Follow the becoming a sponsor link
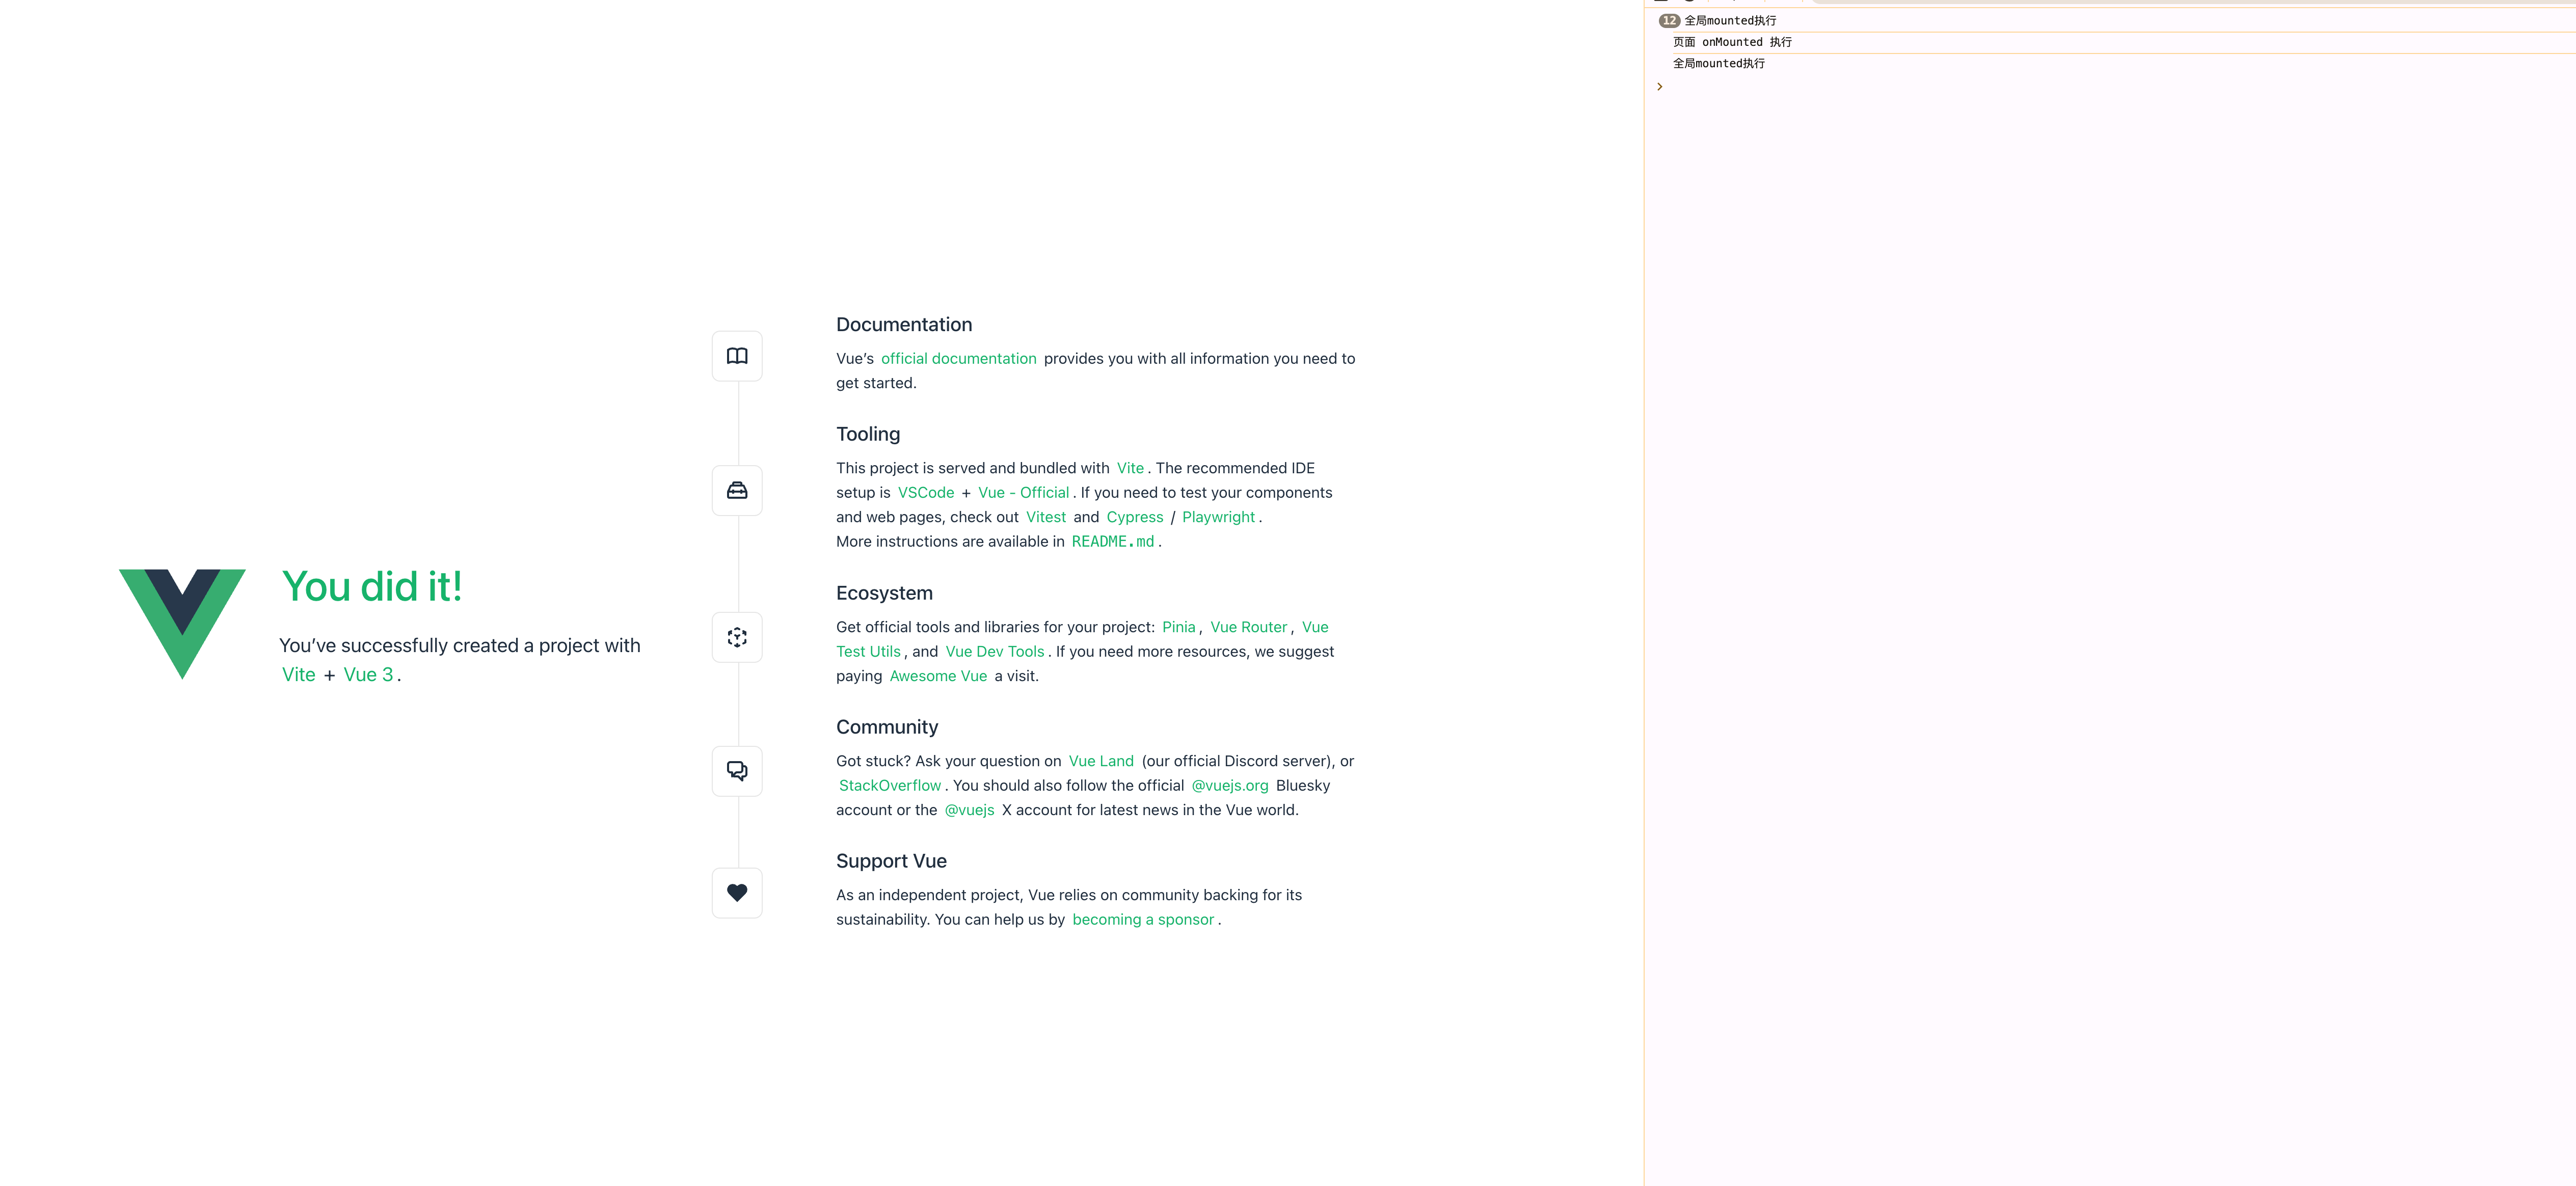 click(x=1143, y=919)
